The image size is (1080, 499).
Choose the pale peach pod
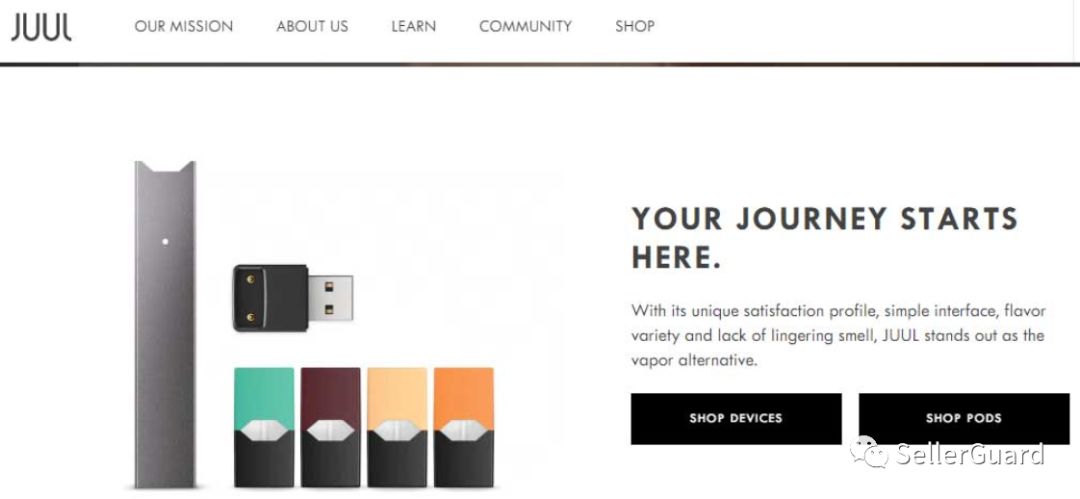coord(397,427)
